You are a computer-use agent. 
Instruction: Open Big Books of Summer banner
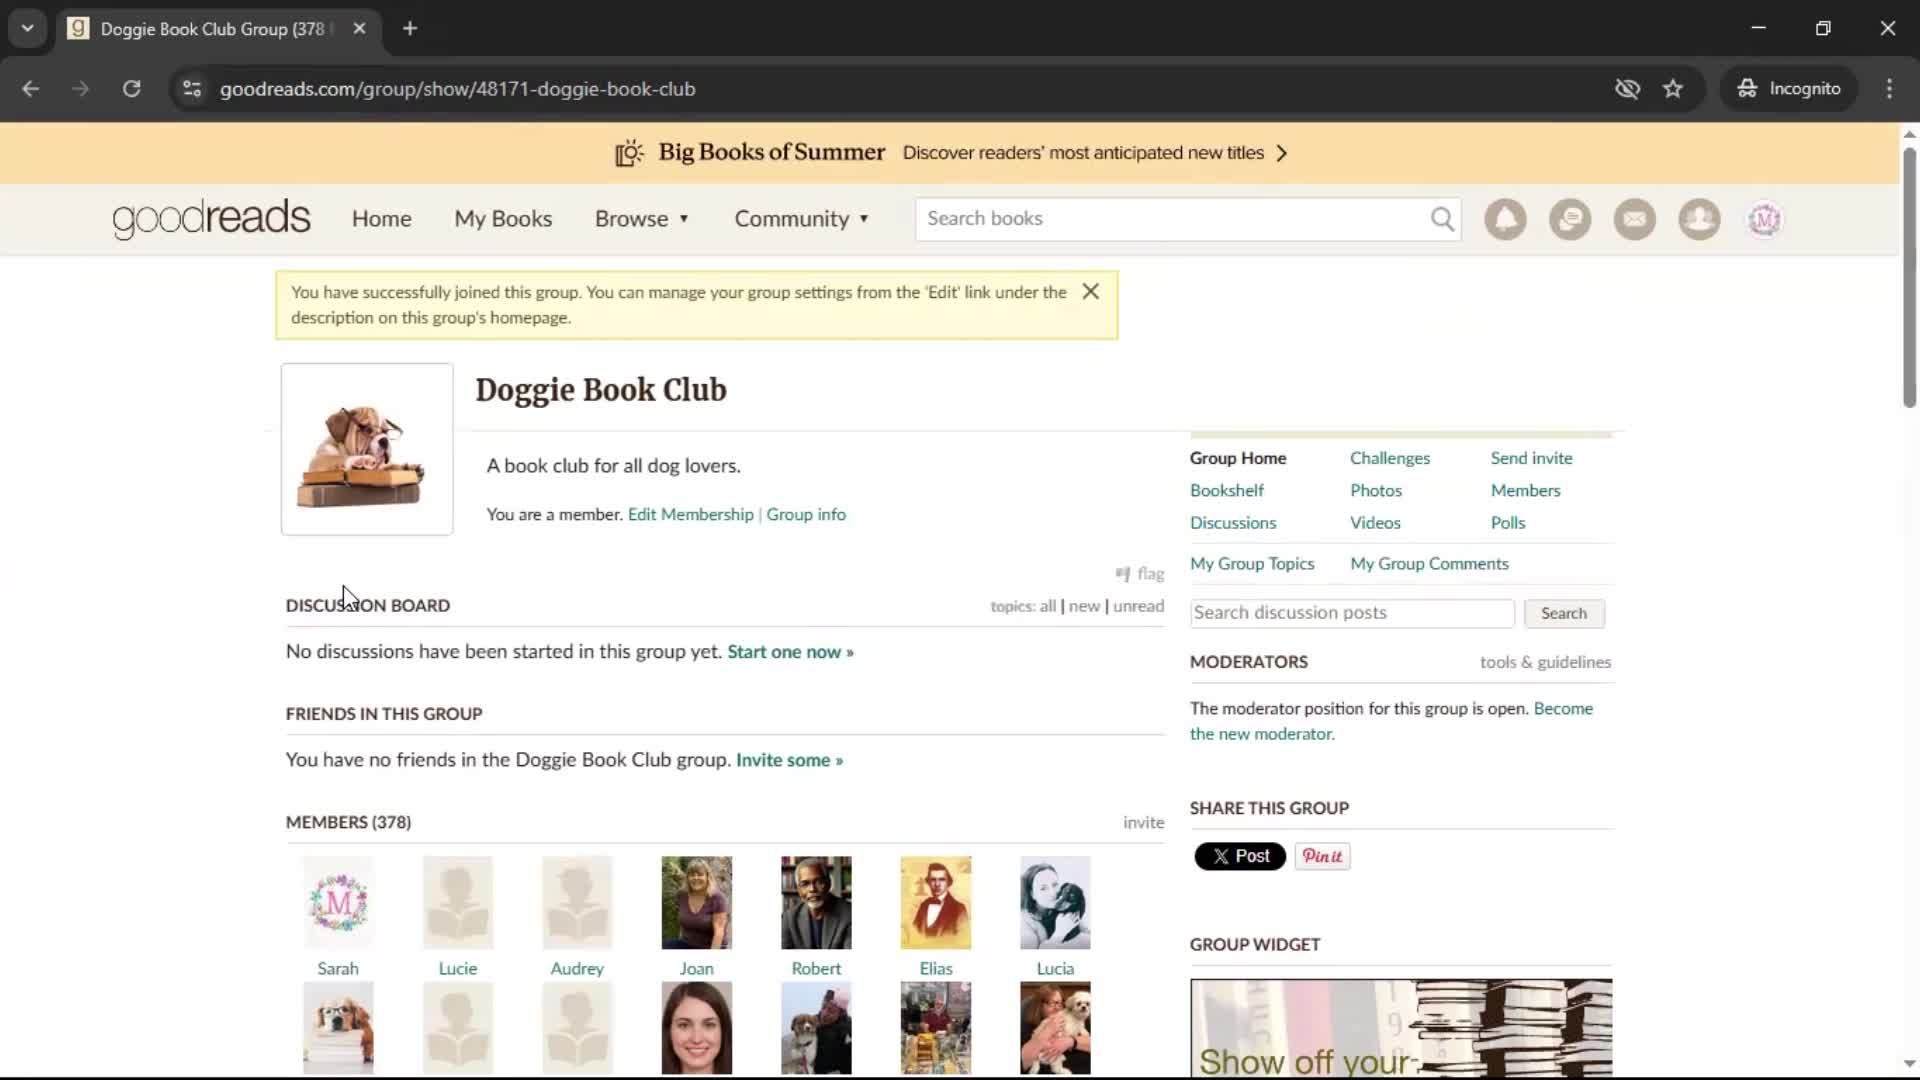point(950,153)
